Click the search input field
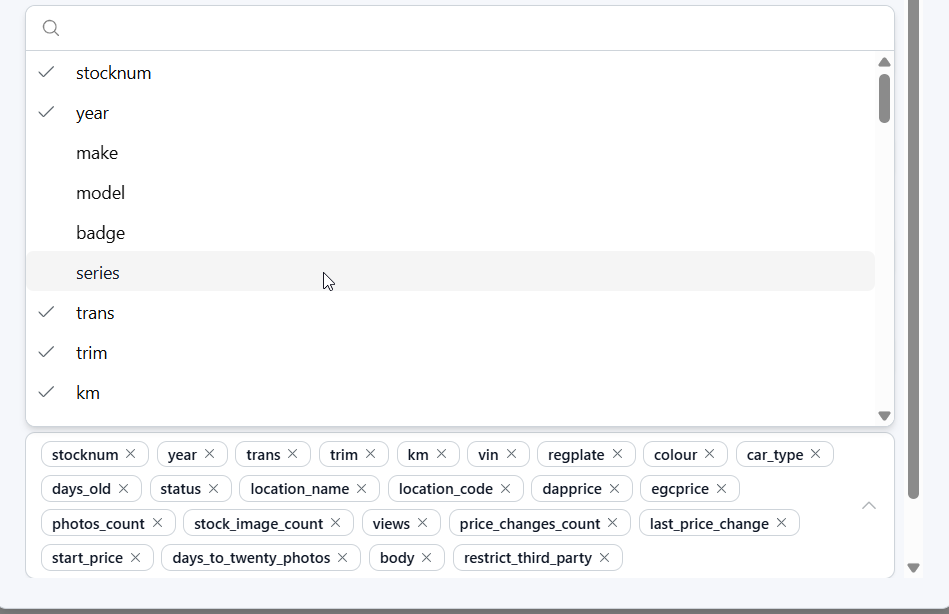The height and width of the screenshot is (614, 949). tap(470, 28)
